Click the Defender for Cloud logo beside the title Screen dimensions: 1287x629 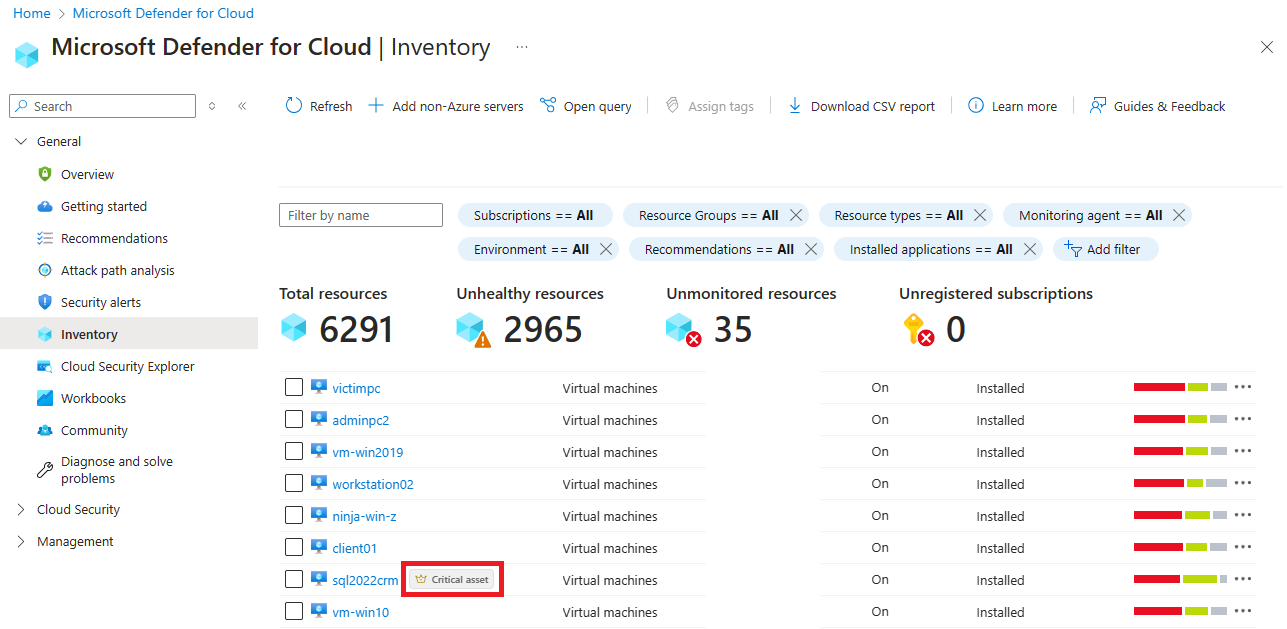(x=27, y=53)
